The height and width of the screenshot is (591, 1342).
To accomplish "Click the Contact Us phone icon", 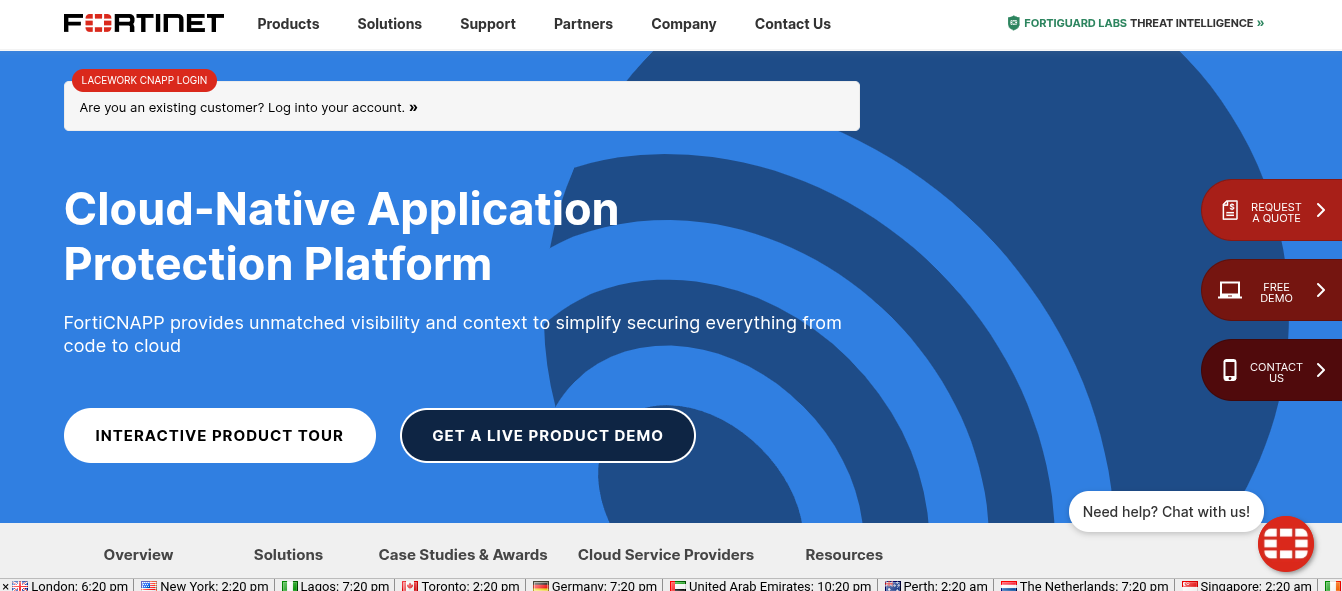I will [1230, 370].
